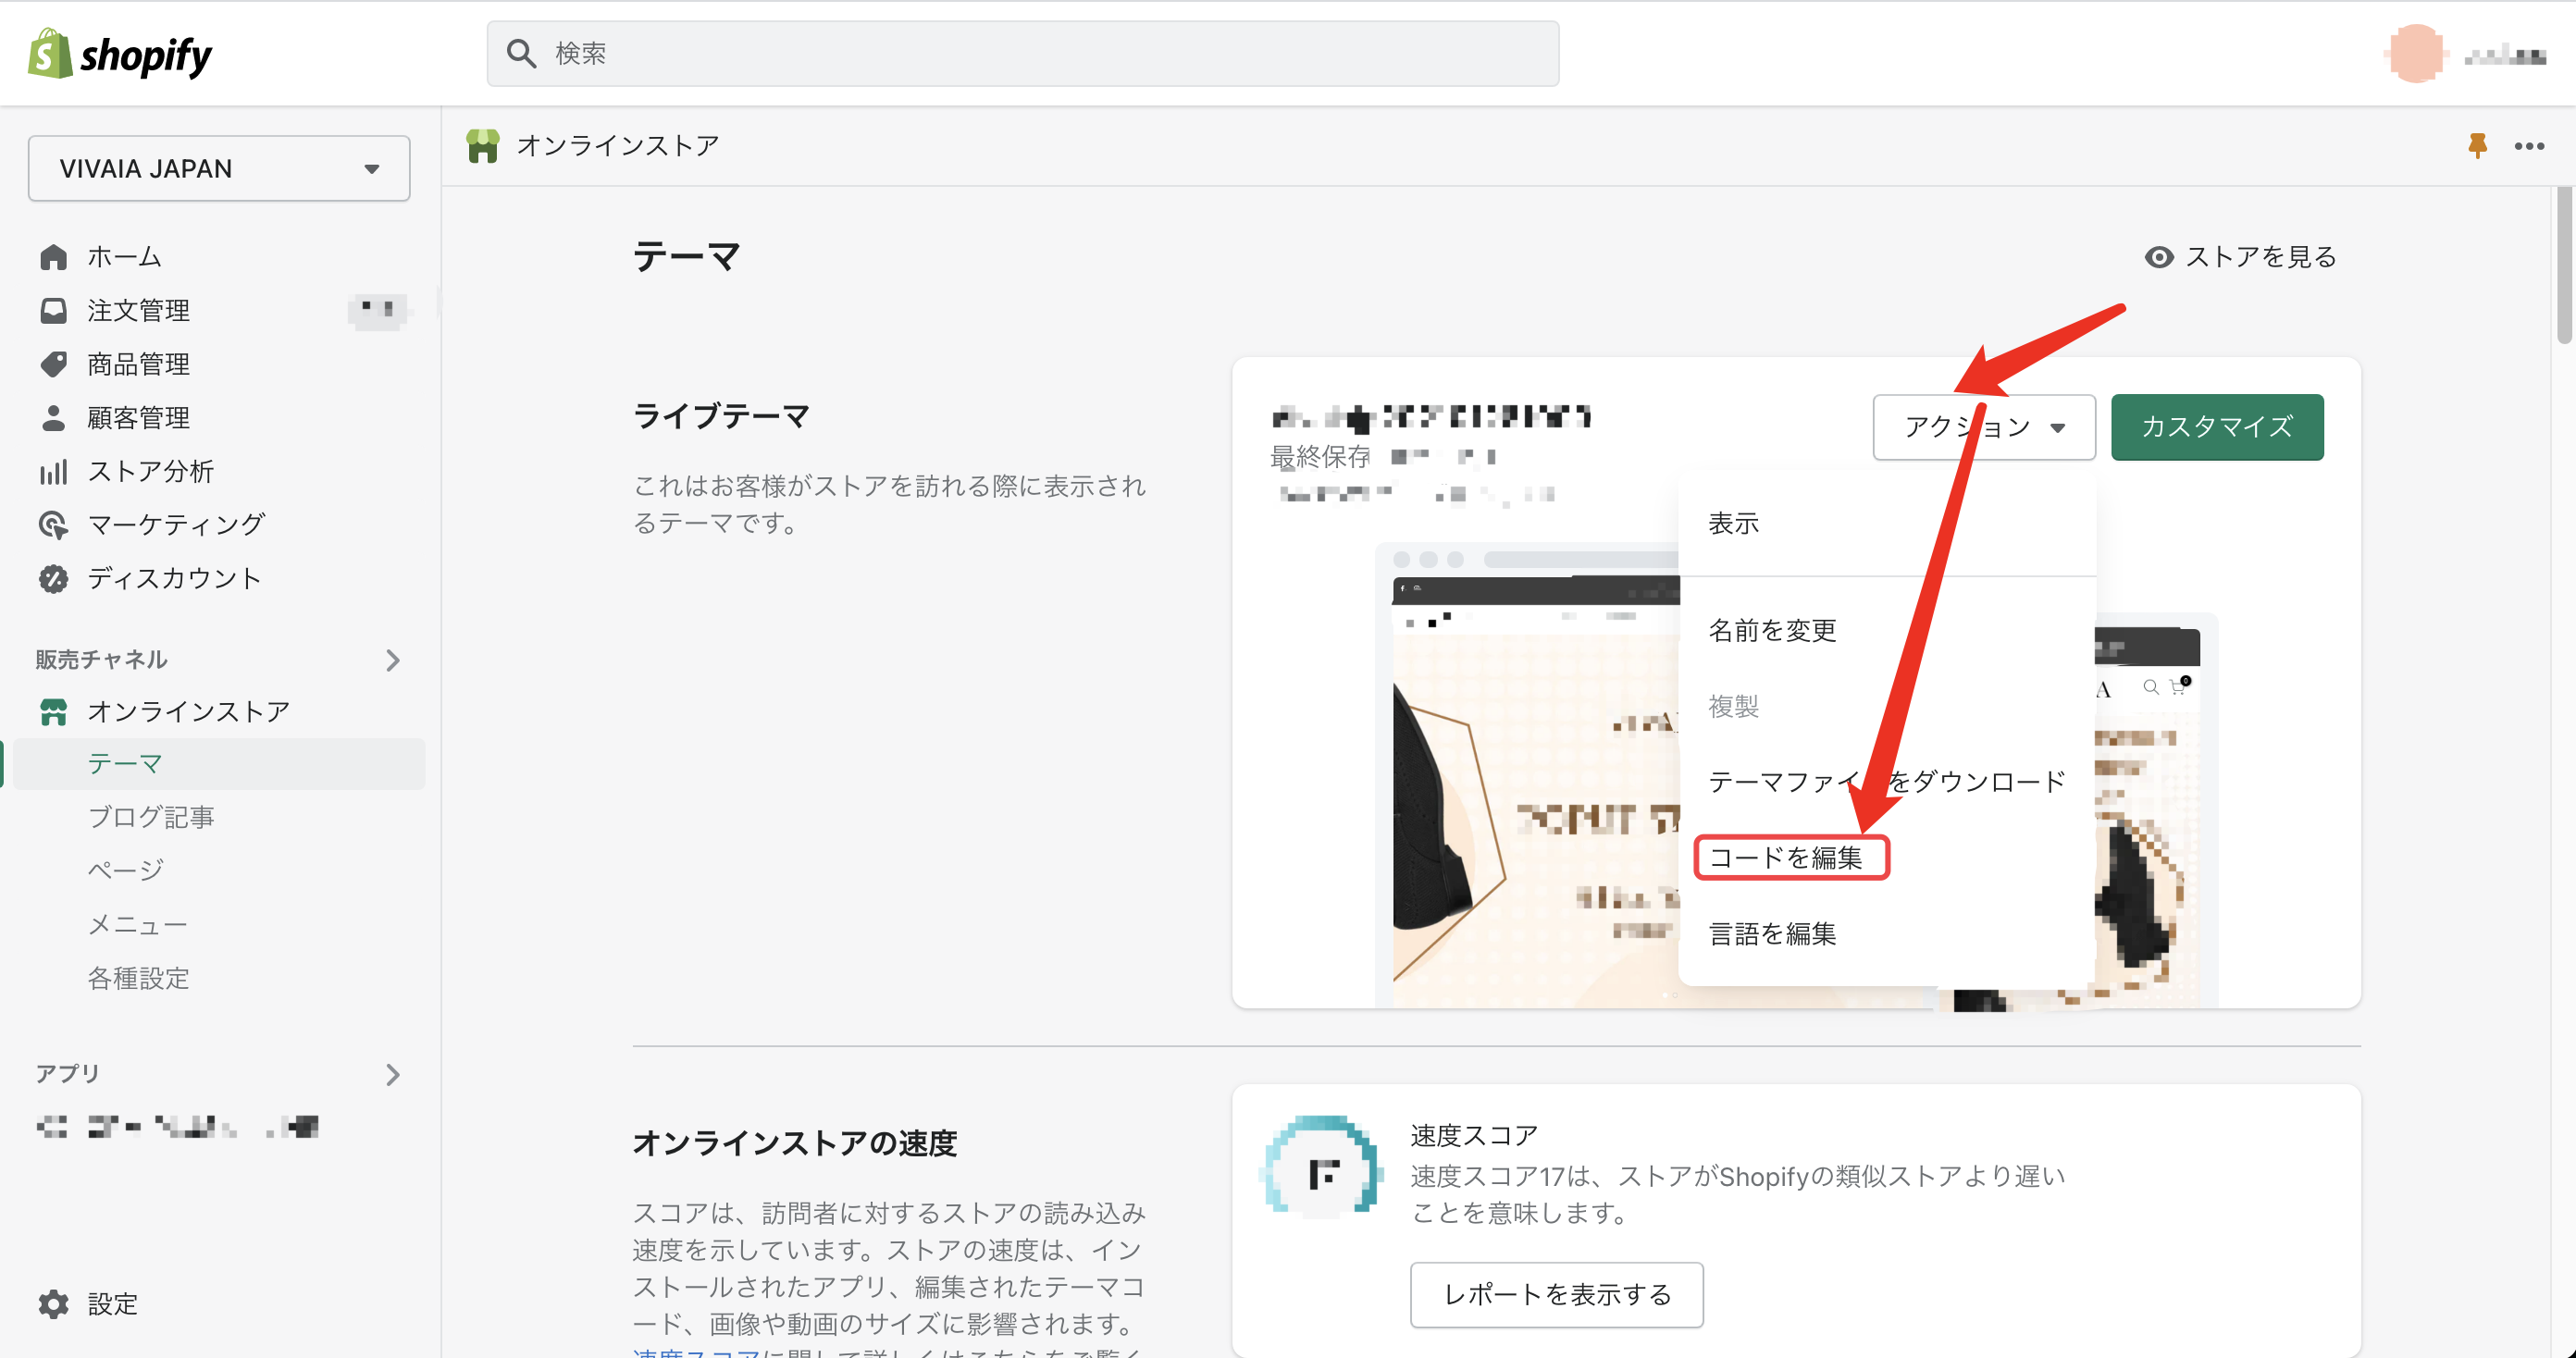Open 顧客管理 customers section
The height and width of the screenshot is (1358, 2576).
[x=138, y=418]
